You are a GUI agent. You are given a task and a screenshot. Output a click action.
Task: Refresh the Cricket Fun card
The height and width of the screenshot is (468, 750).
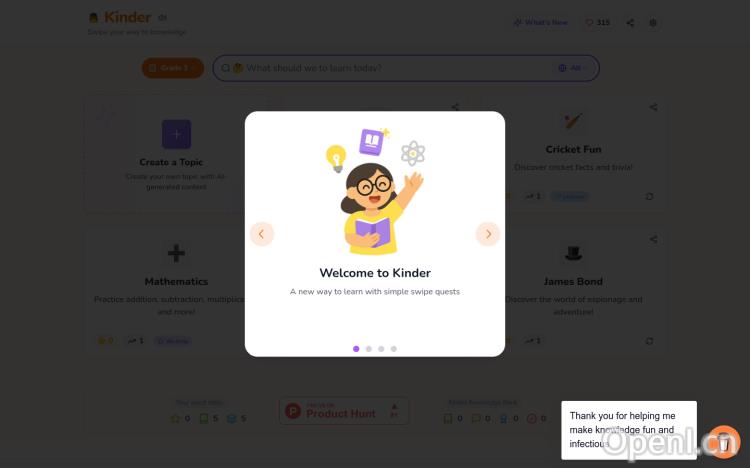649,196
